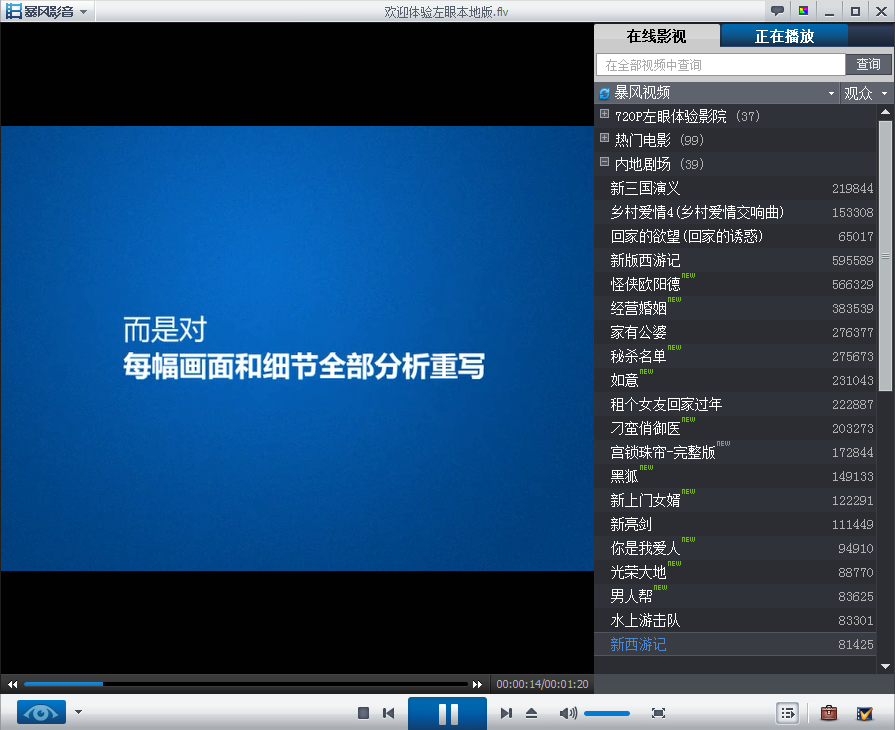Go to previous track
The width and height of the screenshot is (895, 730).
point(389,713)
